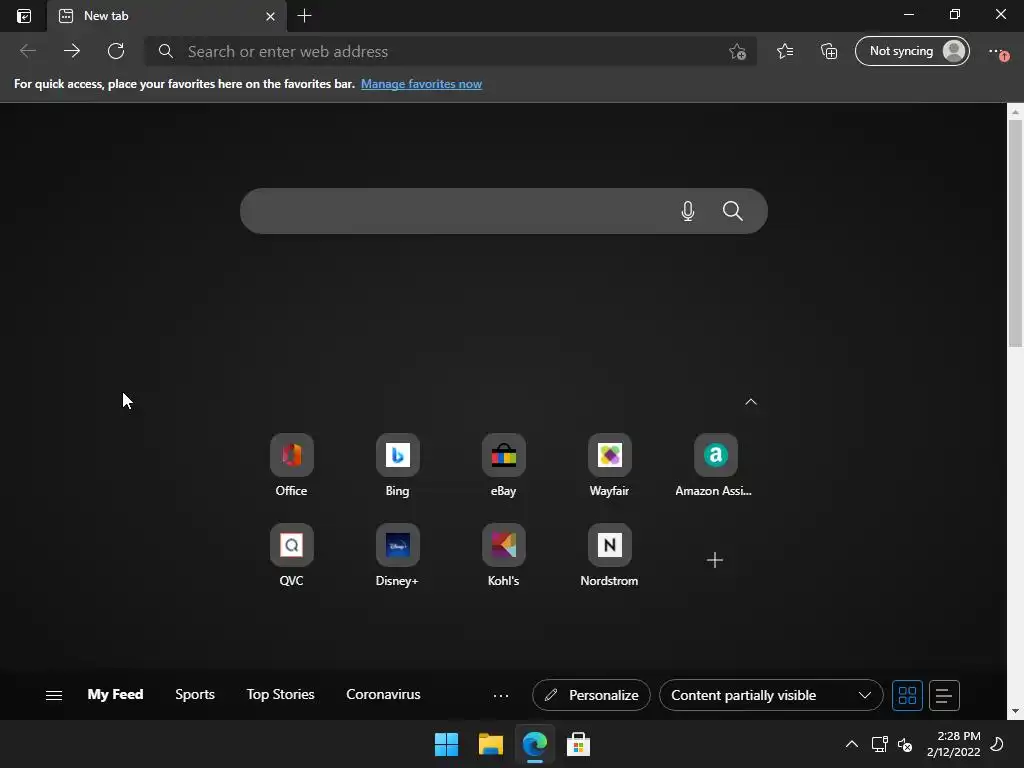This screenshot has height=768, width=1024.
Task: Click the page search box
Action: (504, 211)
